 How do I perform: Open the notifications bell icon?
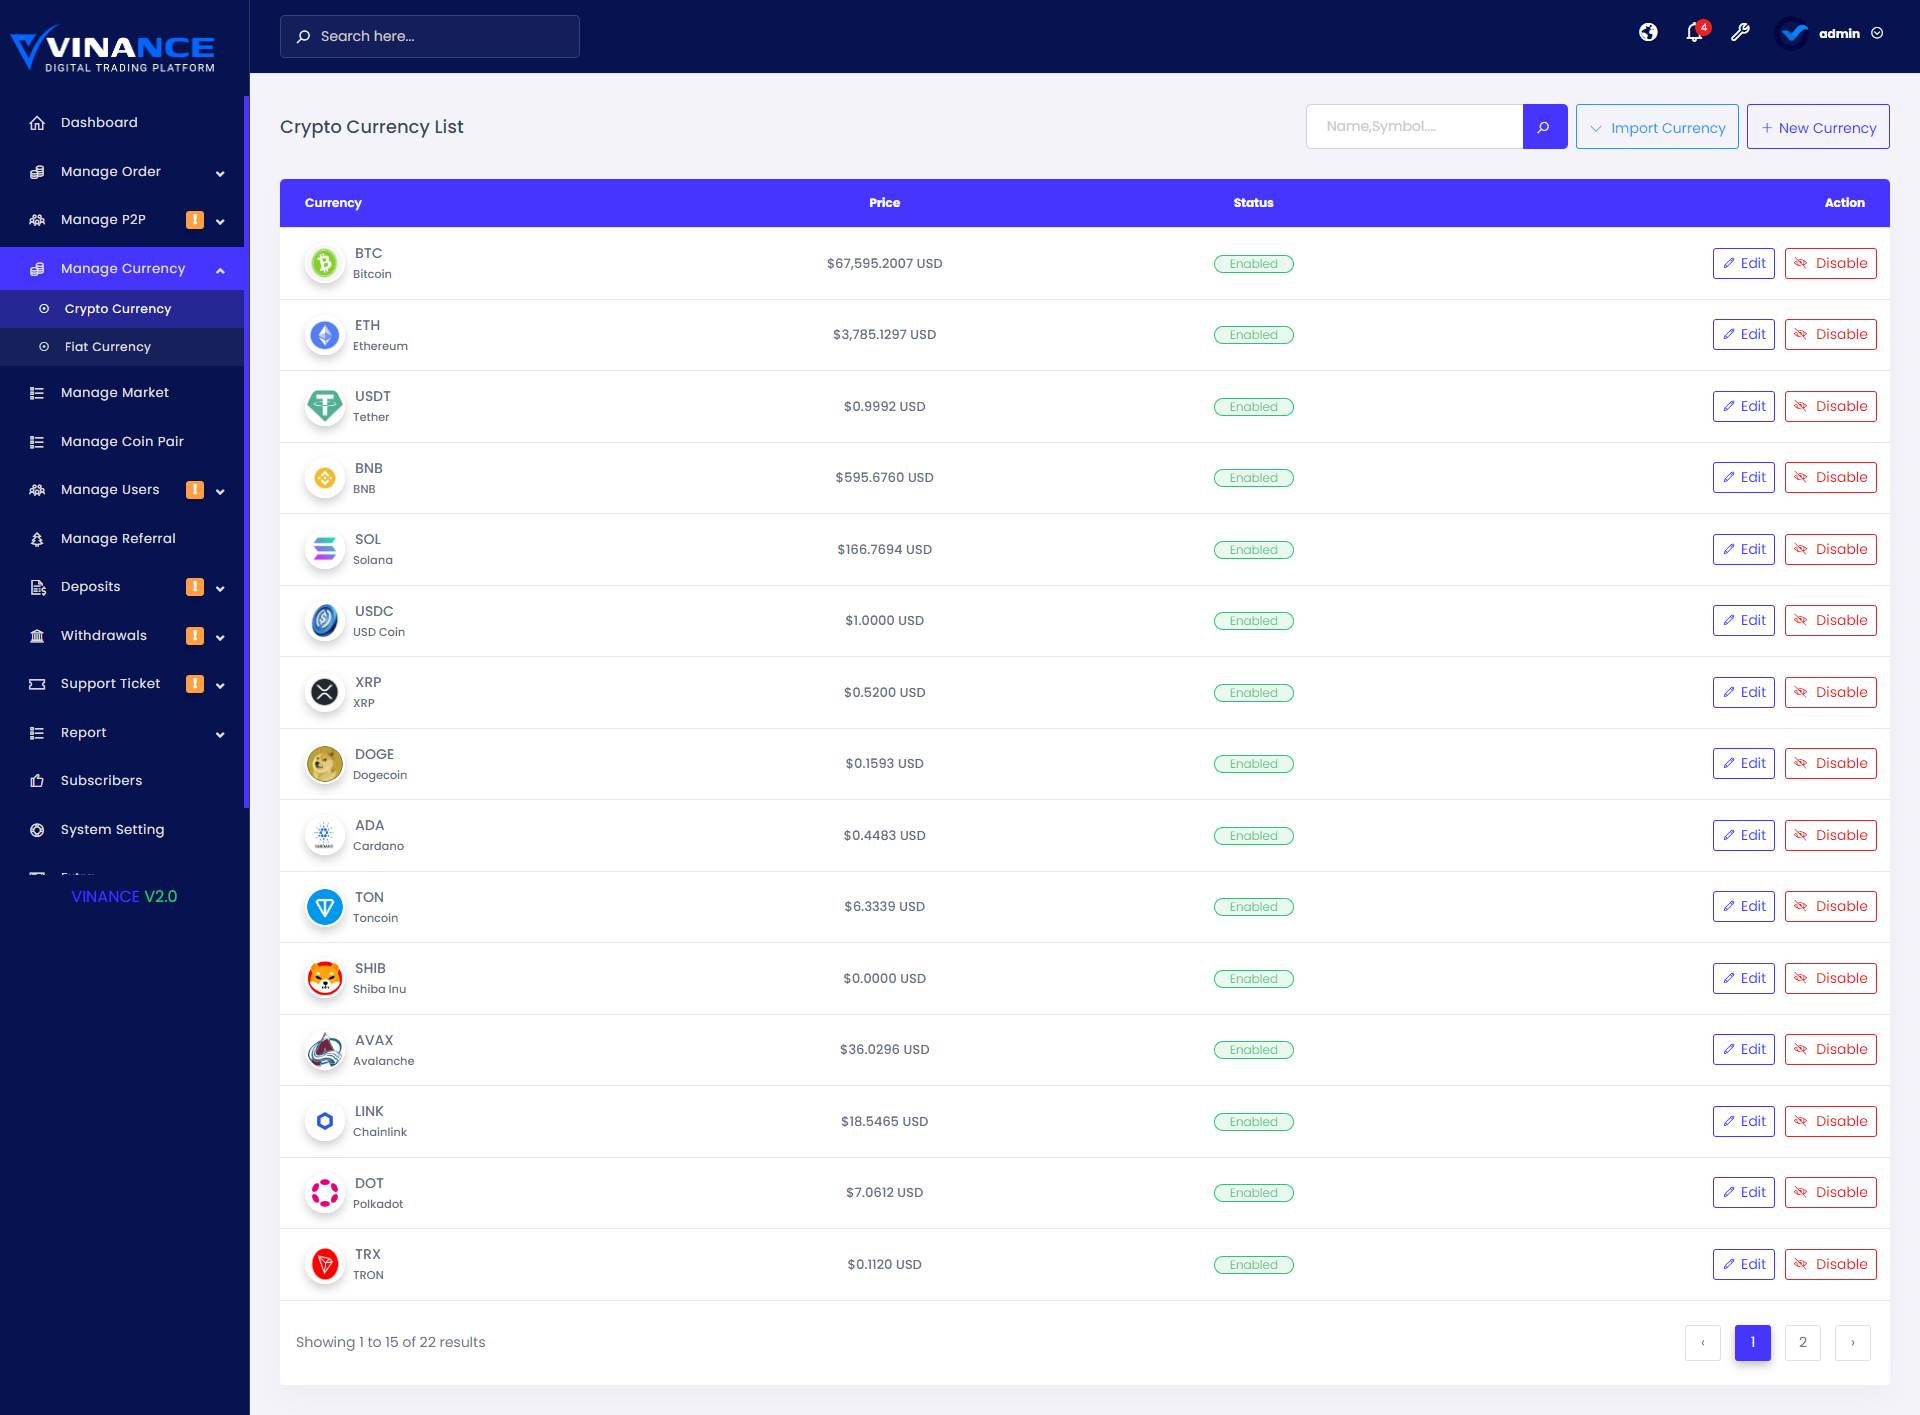click(x=1695, y=33)
